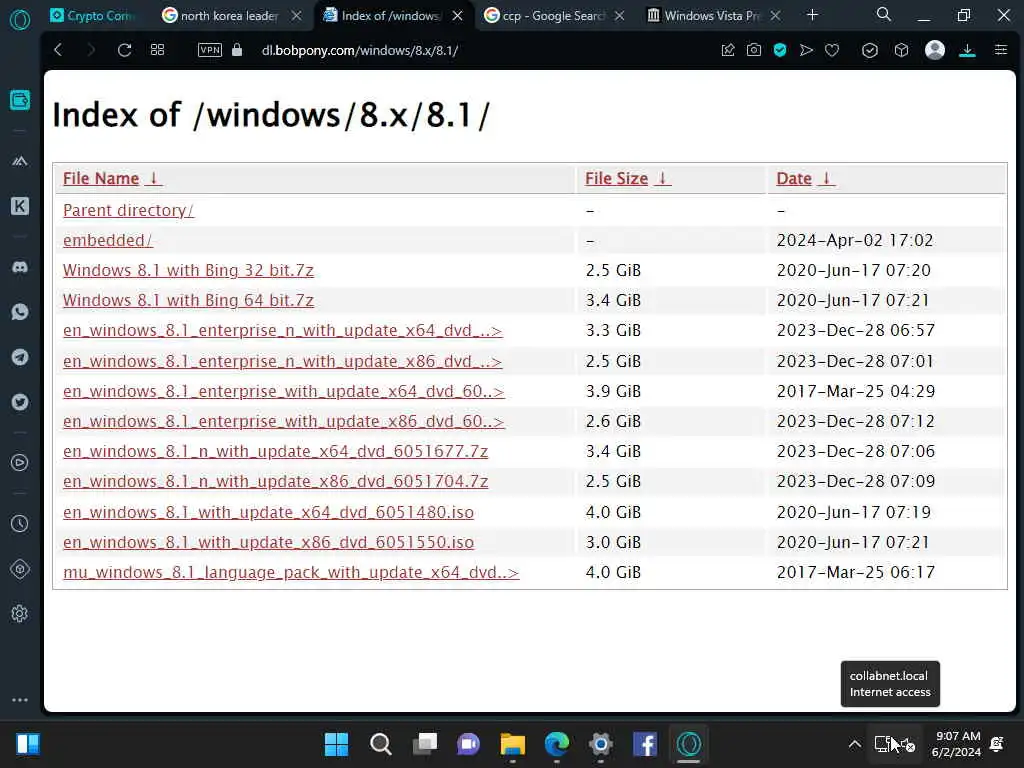Image resolution: width=1024 pixels, height=768 pixels.
Task: Open the embedded/ folder link
Action: (x=108, y=240)
